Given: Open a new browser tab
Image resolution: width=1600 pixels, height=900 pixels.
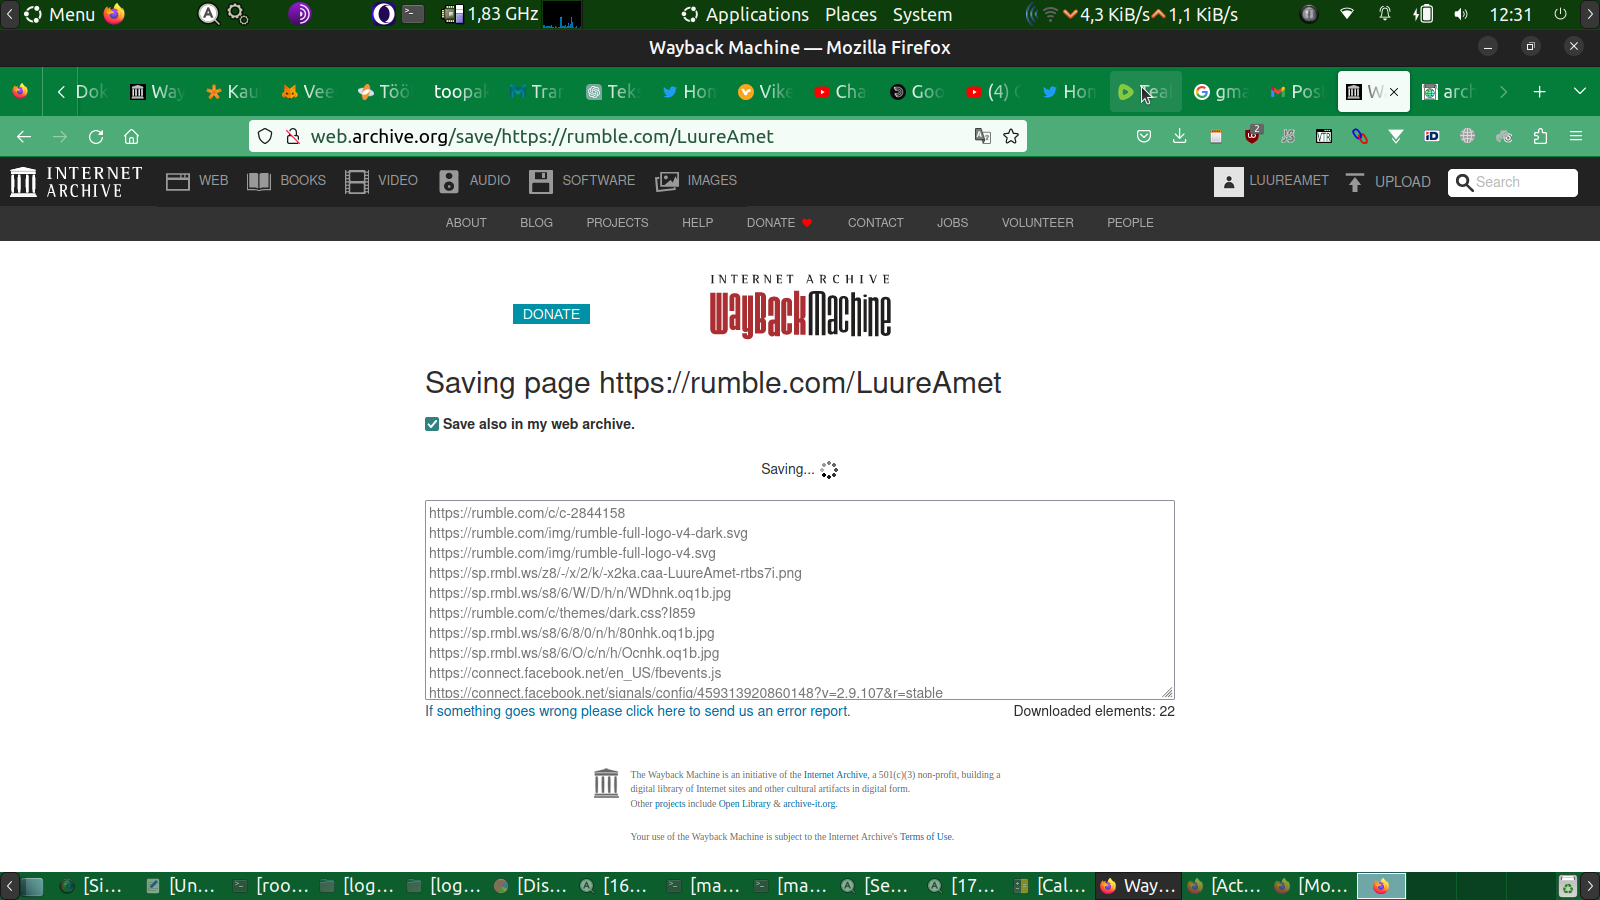Looking at the screenshot, I should pyautogui.click(x=1540, y=92).
